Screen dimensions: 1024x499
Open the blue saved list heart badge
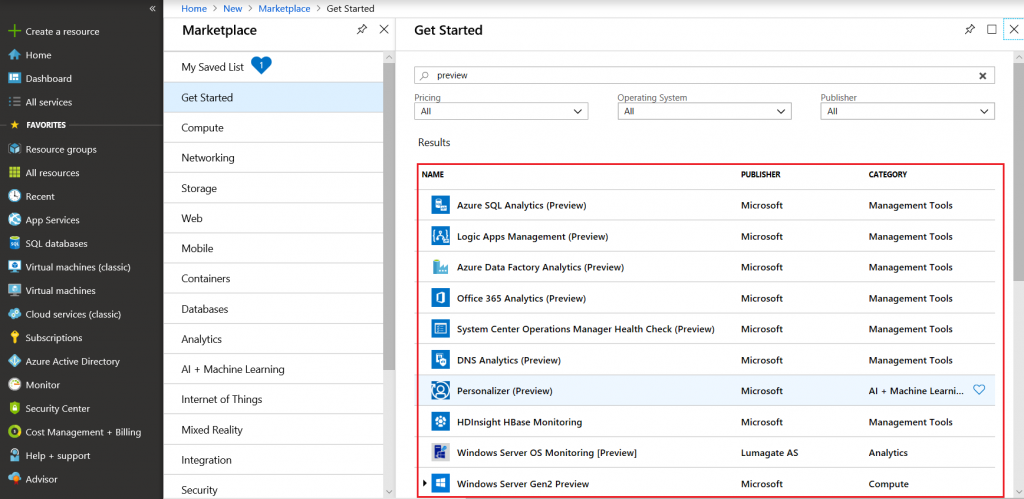coord(261,65)
